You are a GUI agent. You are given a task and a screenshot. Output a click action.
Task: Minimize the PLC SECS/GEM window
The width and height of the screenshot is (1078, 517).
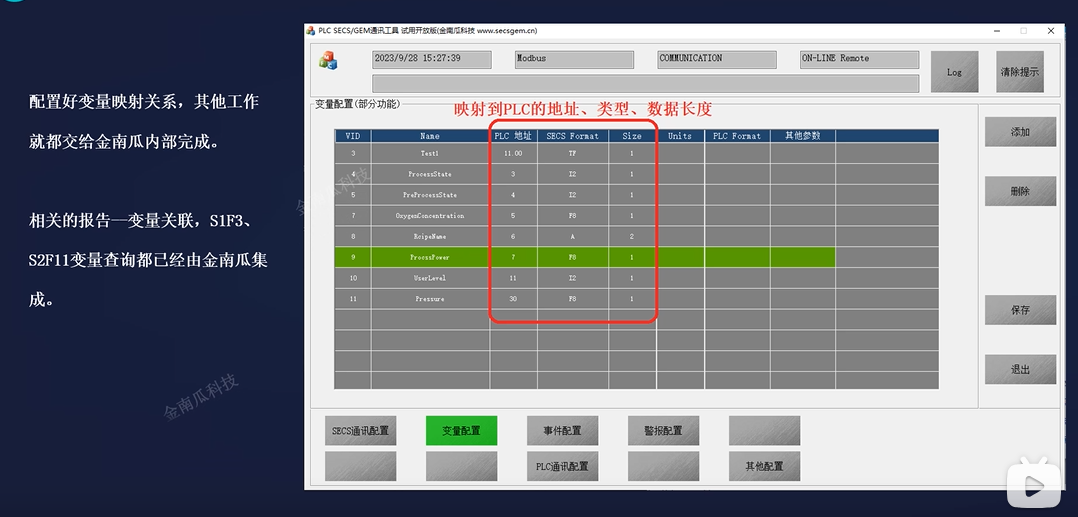point(997,31)
